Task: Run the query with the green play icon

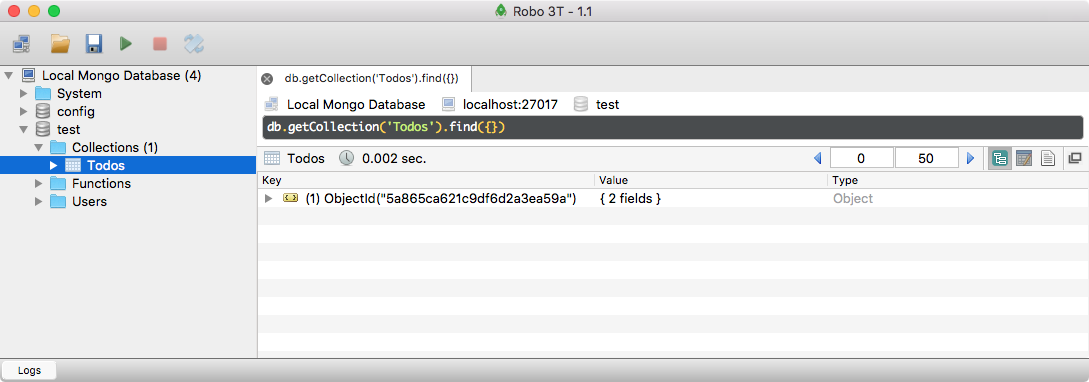Action: coord(126,44)
